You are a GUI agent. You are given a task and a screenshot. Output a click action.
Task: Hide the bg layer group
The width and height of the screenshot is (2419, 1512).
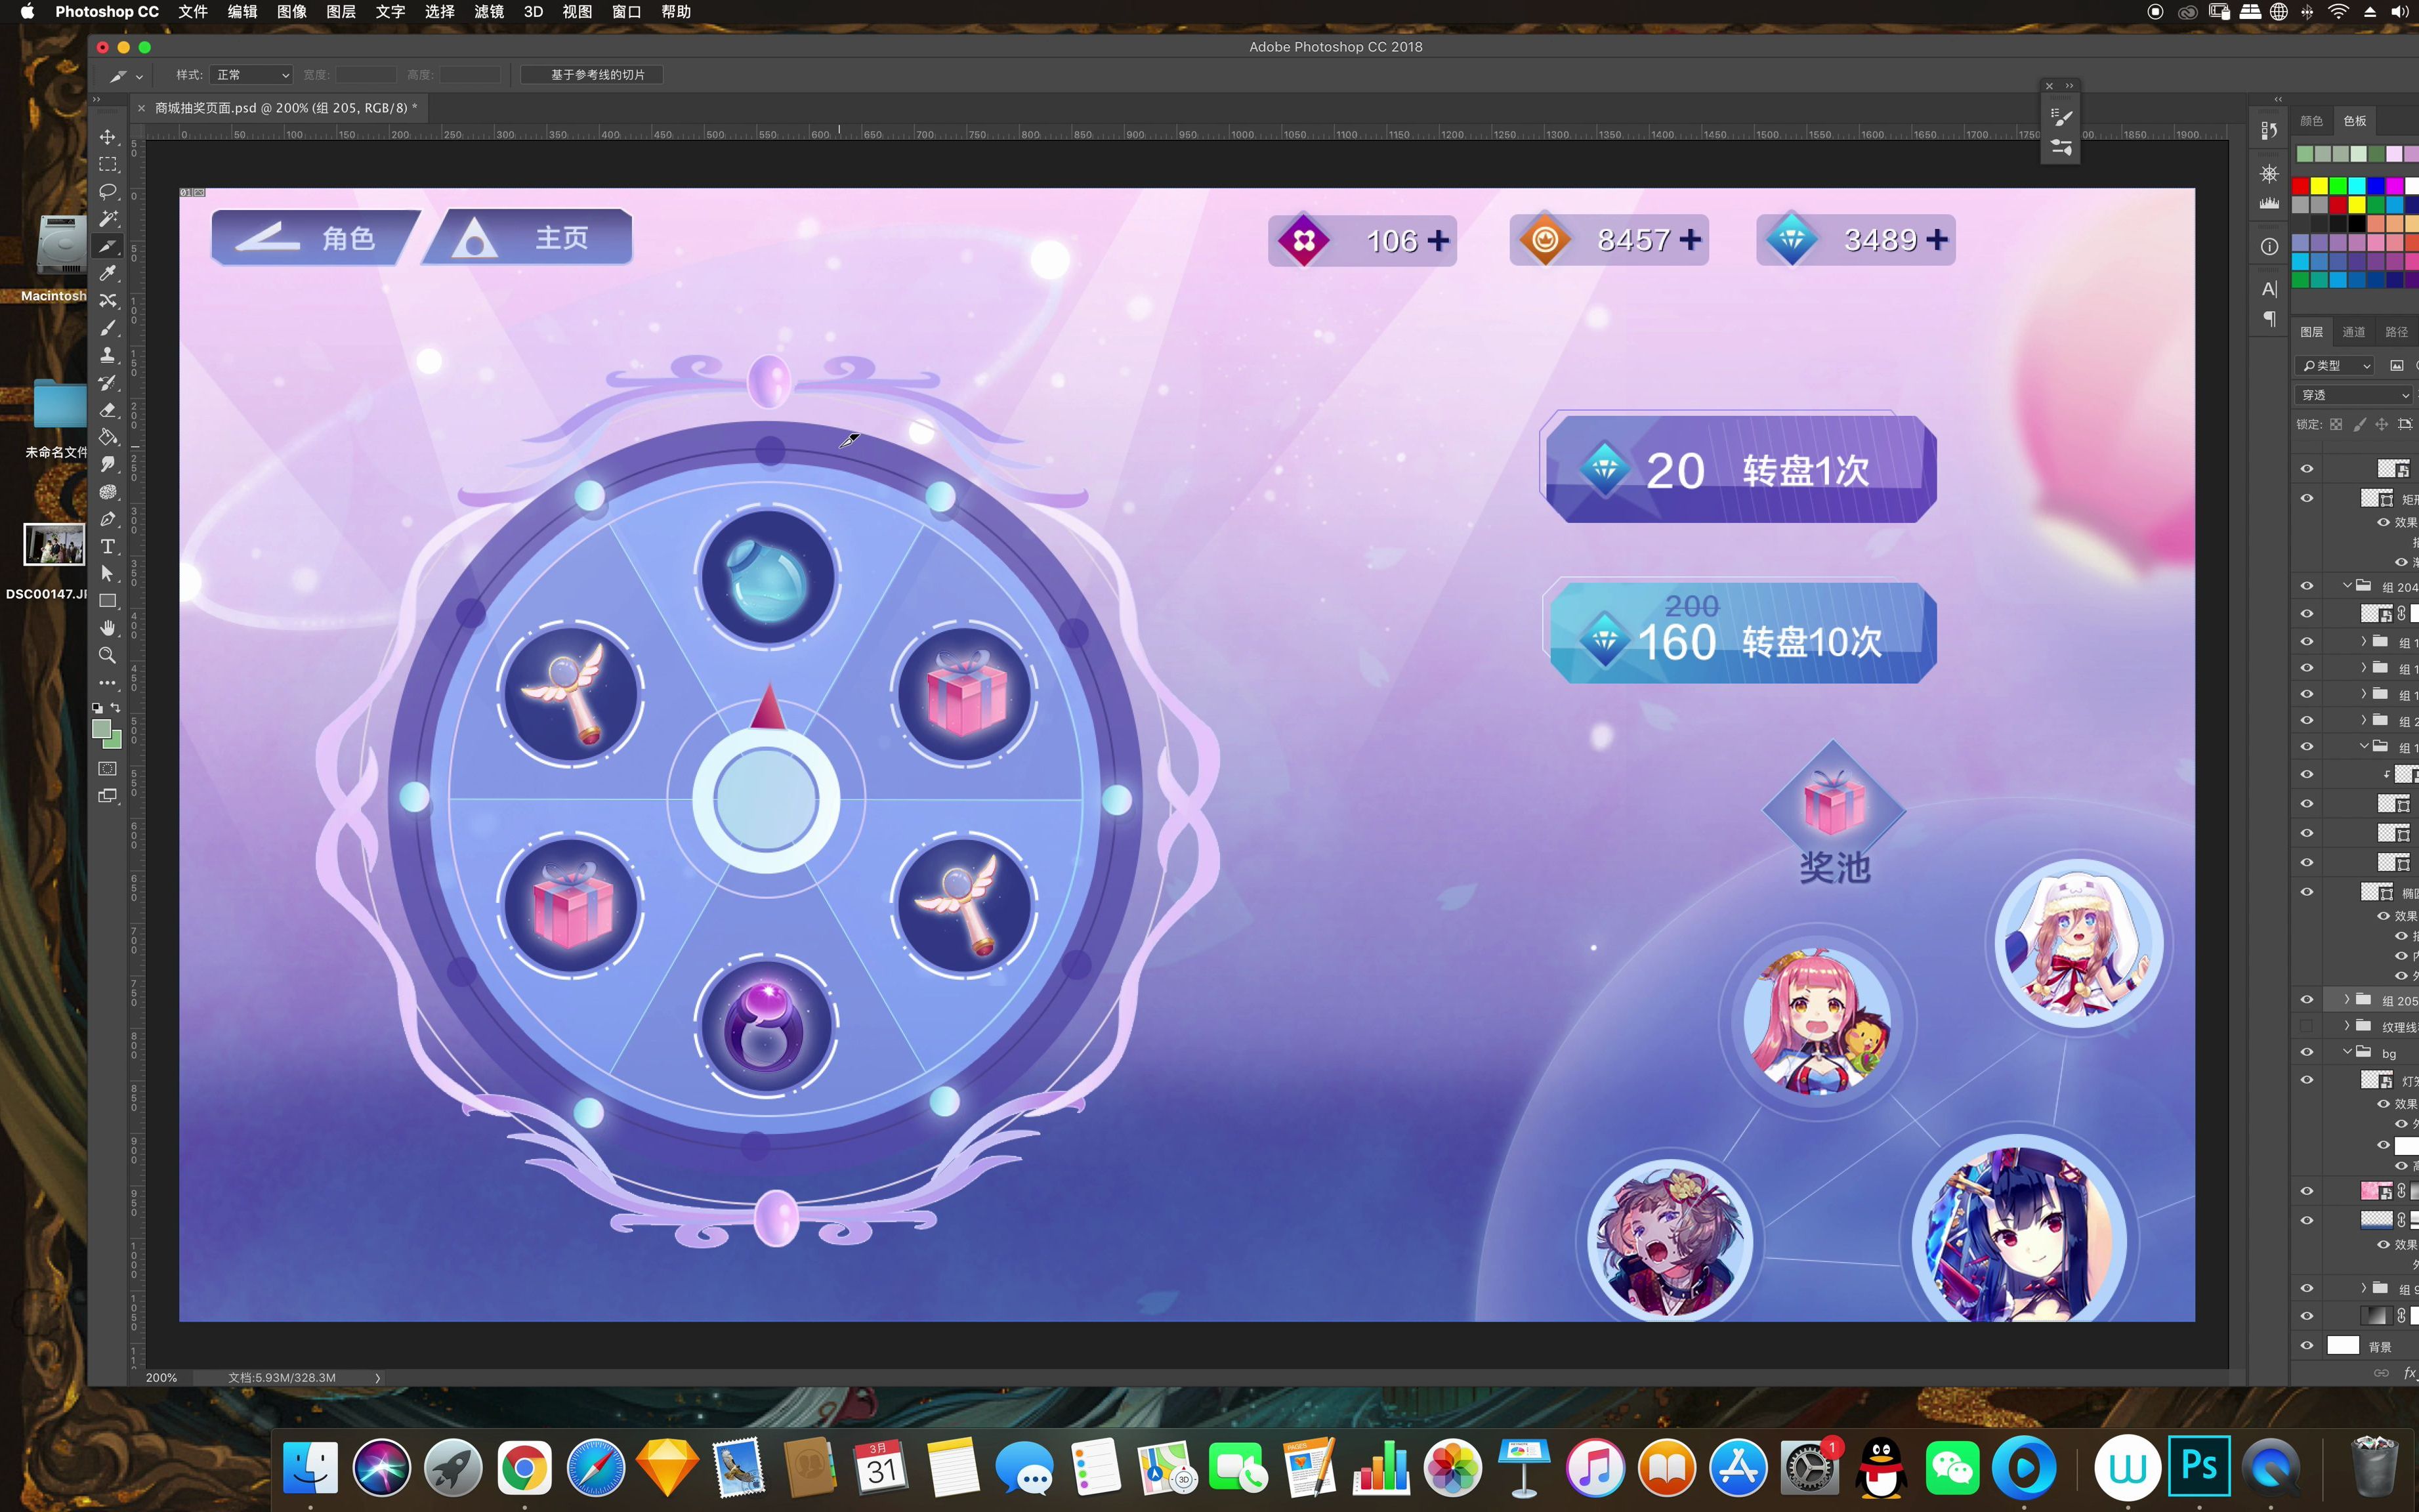pyautogui.click(x=2306, y=1052)
